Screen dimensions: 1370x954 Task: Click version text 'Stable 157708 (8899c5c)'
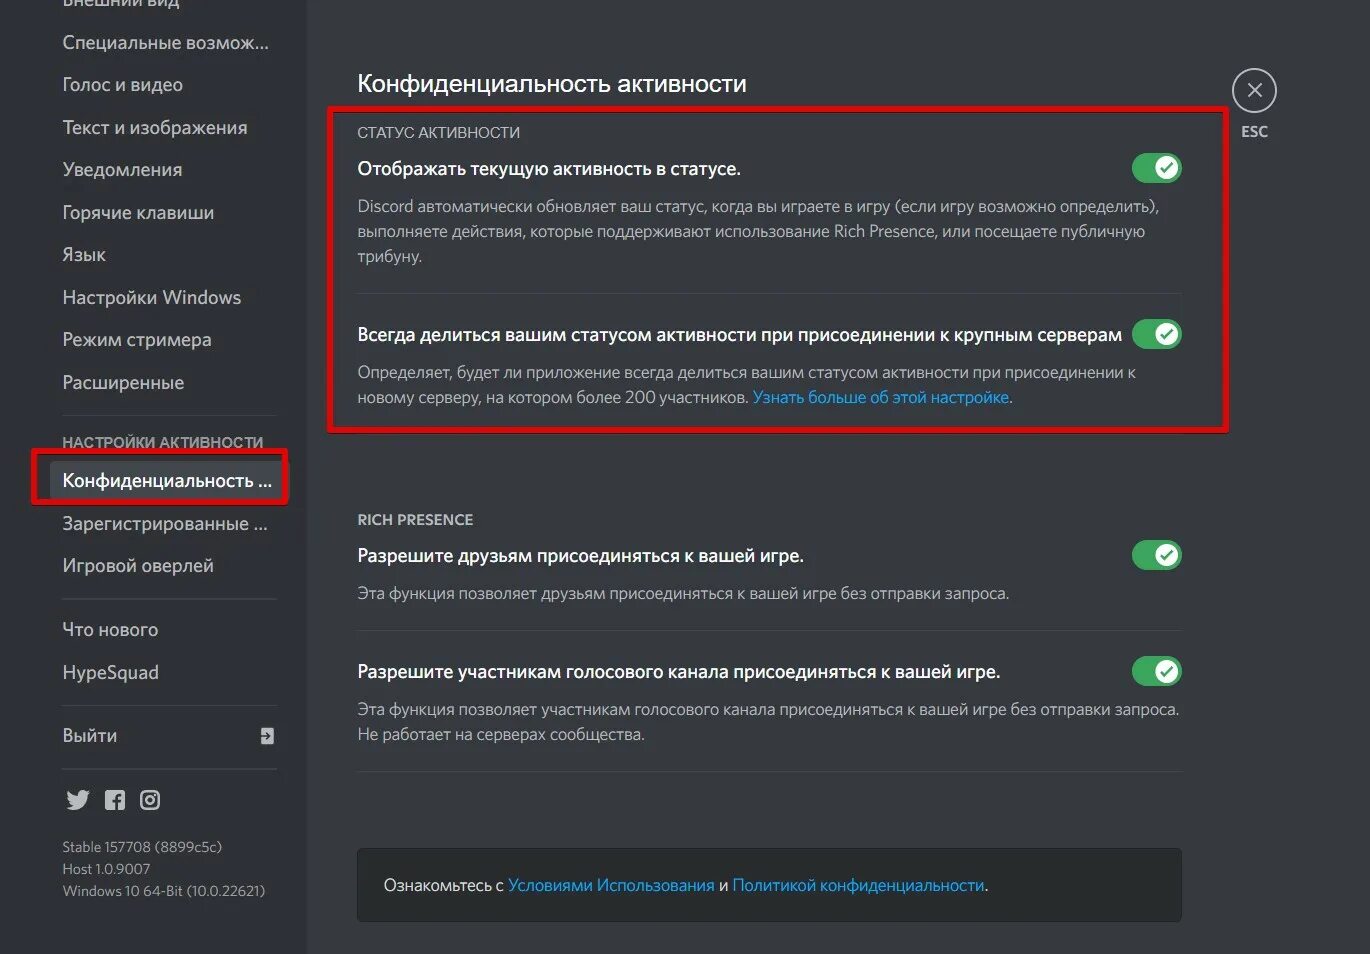coord(142,847)
